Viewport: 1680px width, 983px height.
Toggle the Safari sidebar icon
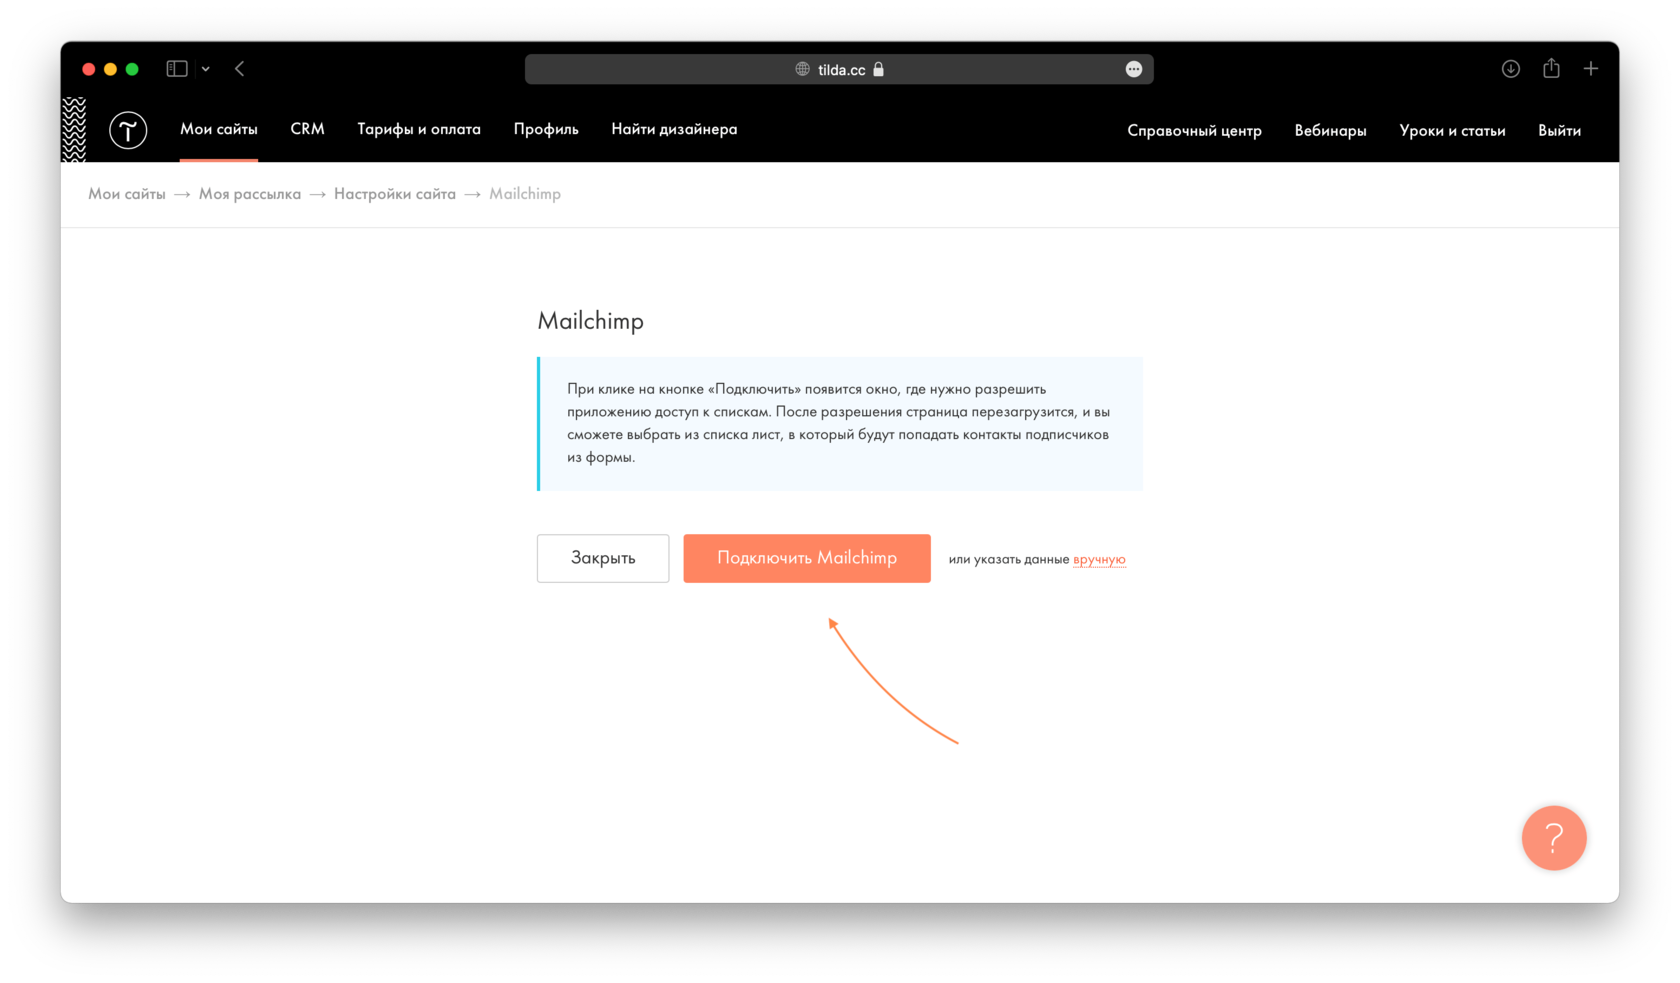[x=177, y=69]
